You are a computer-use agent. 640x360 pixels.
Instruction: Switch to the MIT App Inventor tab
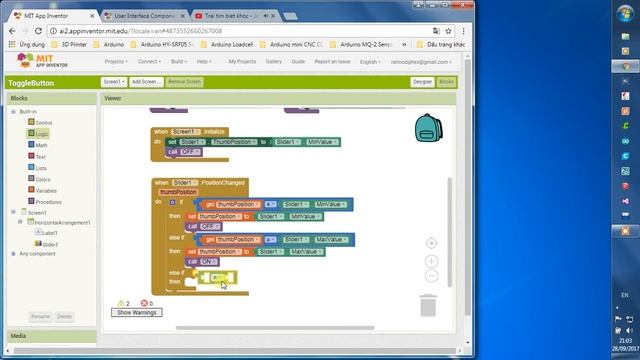click(53, 16)
